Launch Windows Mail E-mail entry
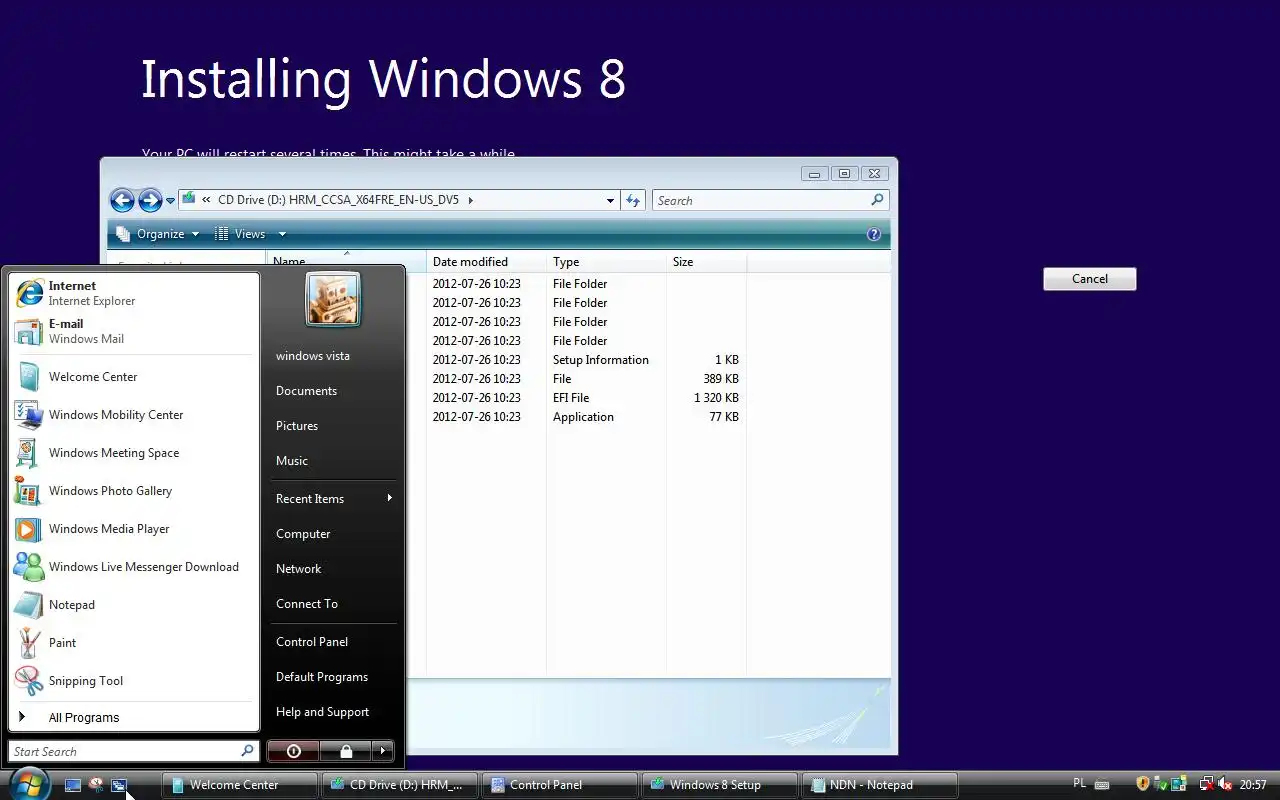 pyautogui.click(x=134, y=331)
